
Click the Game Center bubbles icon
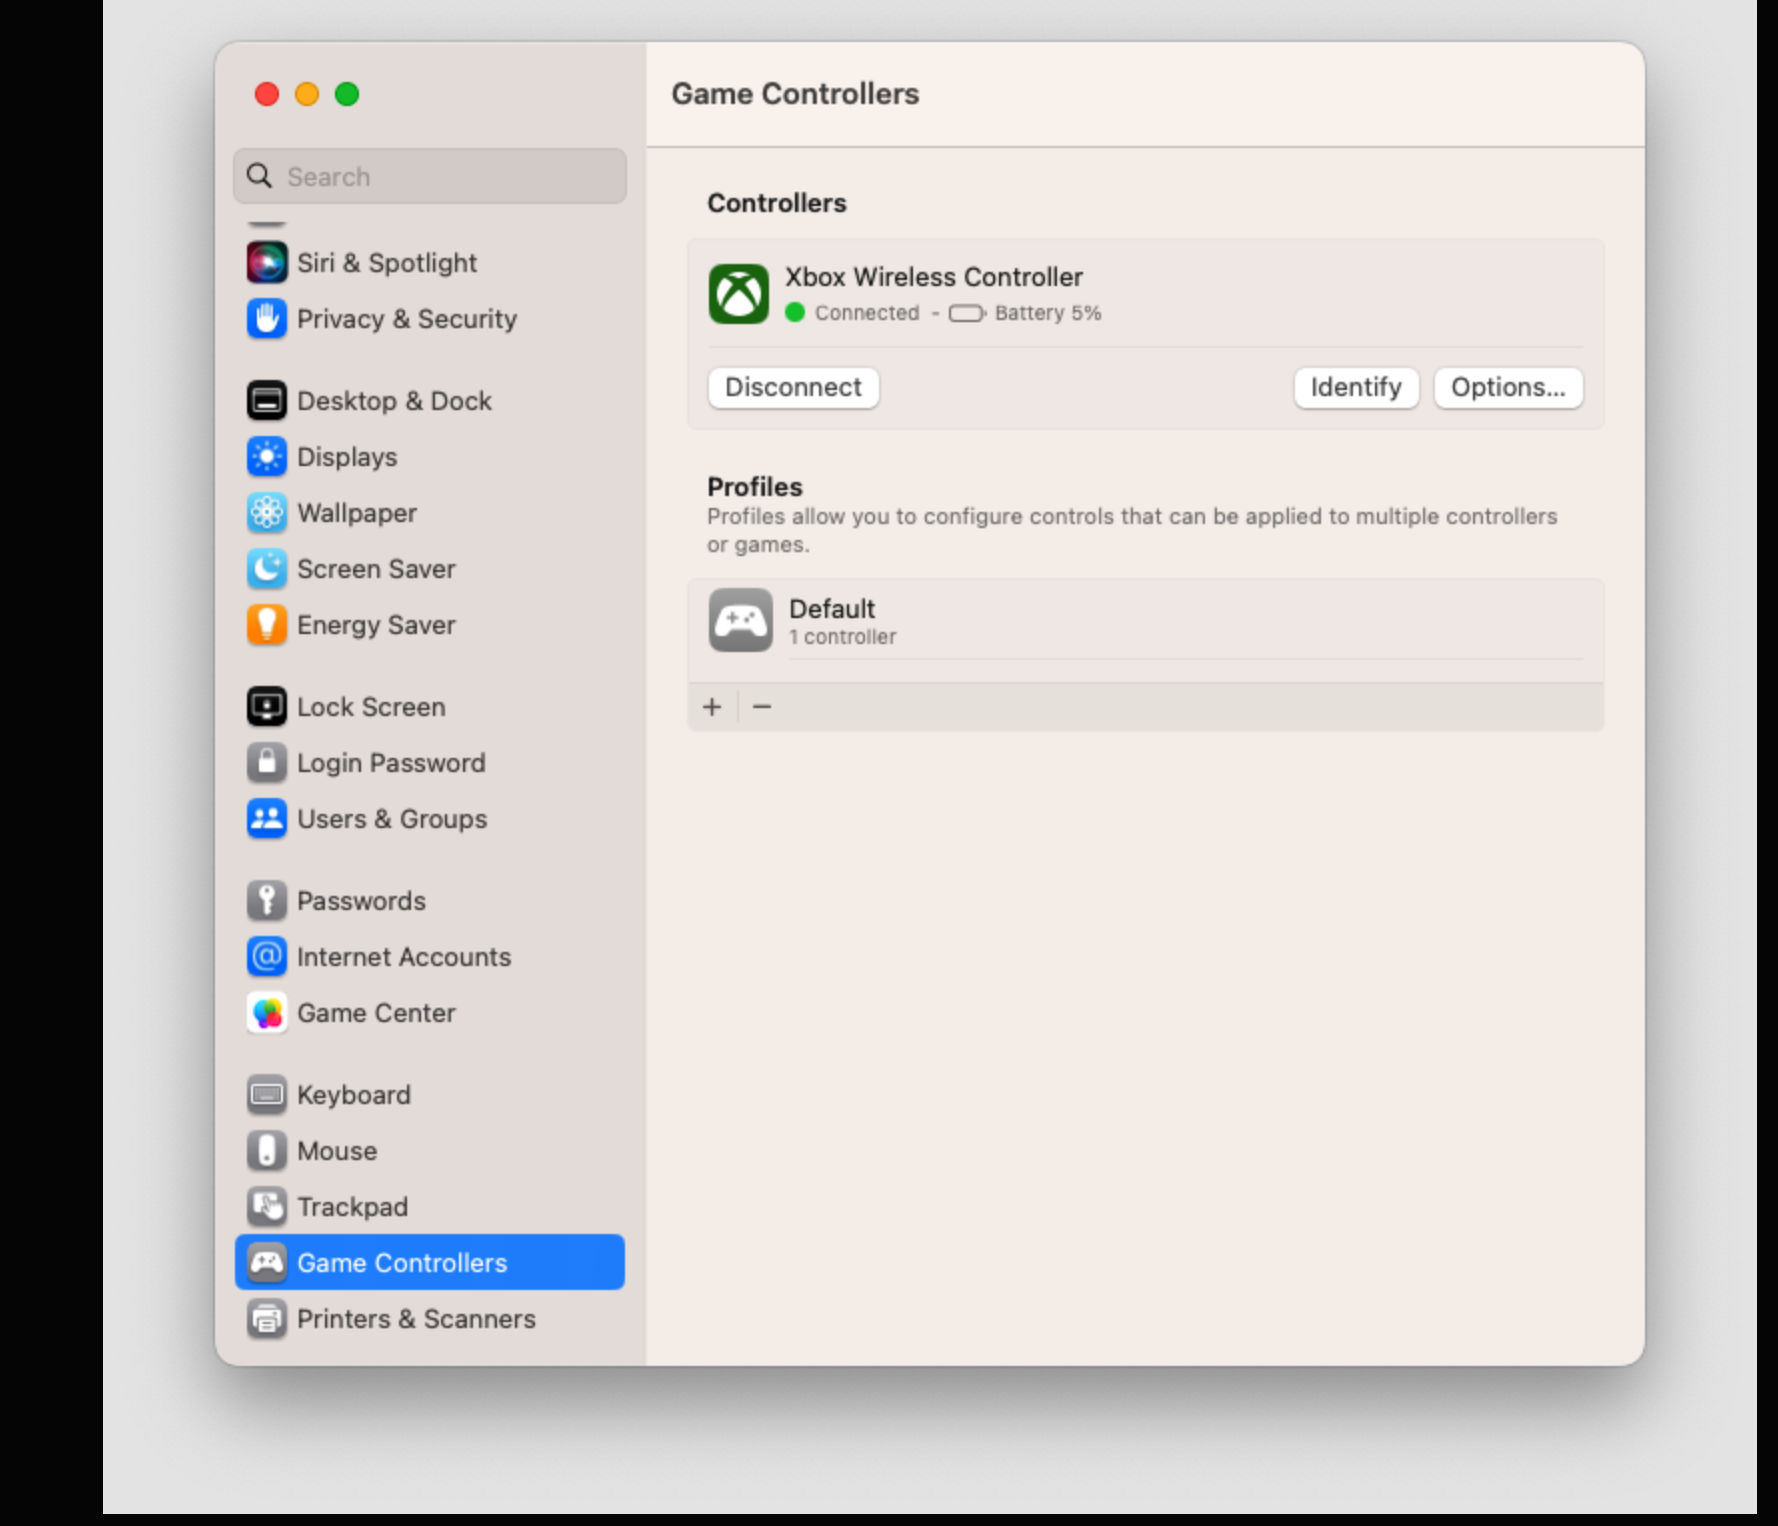pos(267,1013)
